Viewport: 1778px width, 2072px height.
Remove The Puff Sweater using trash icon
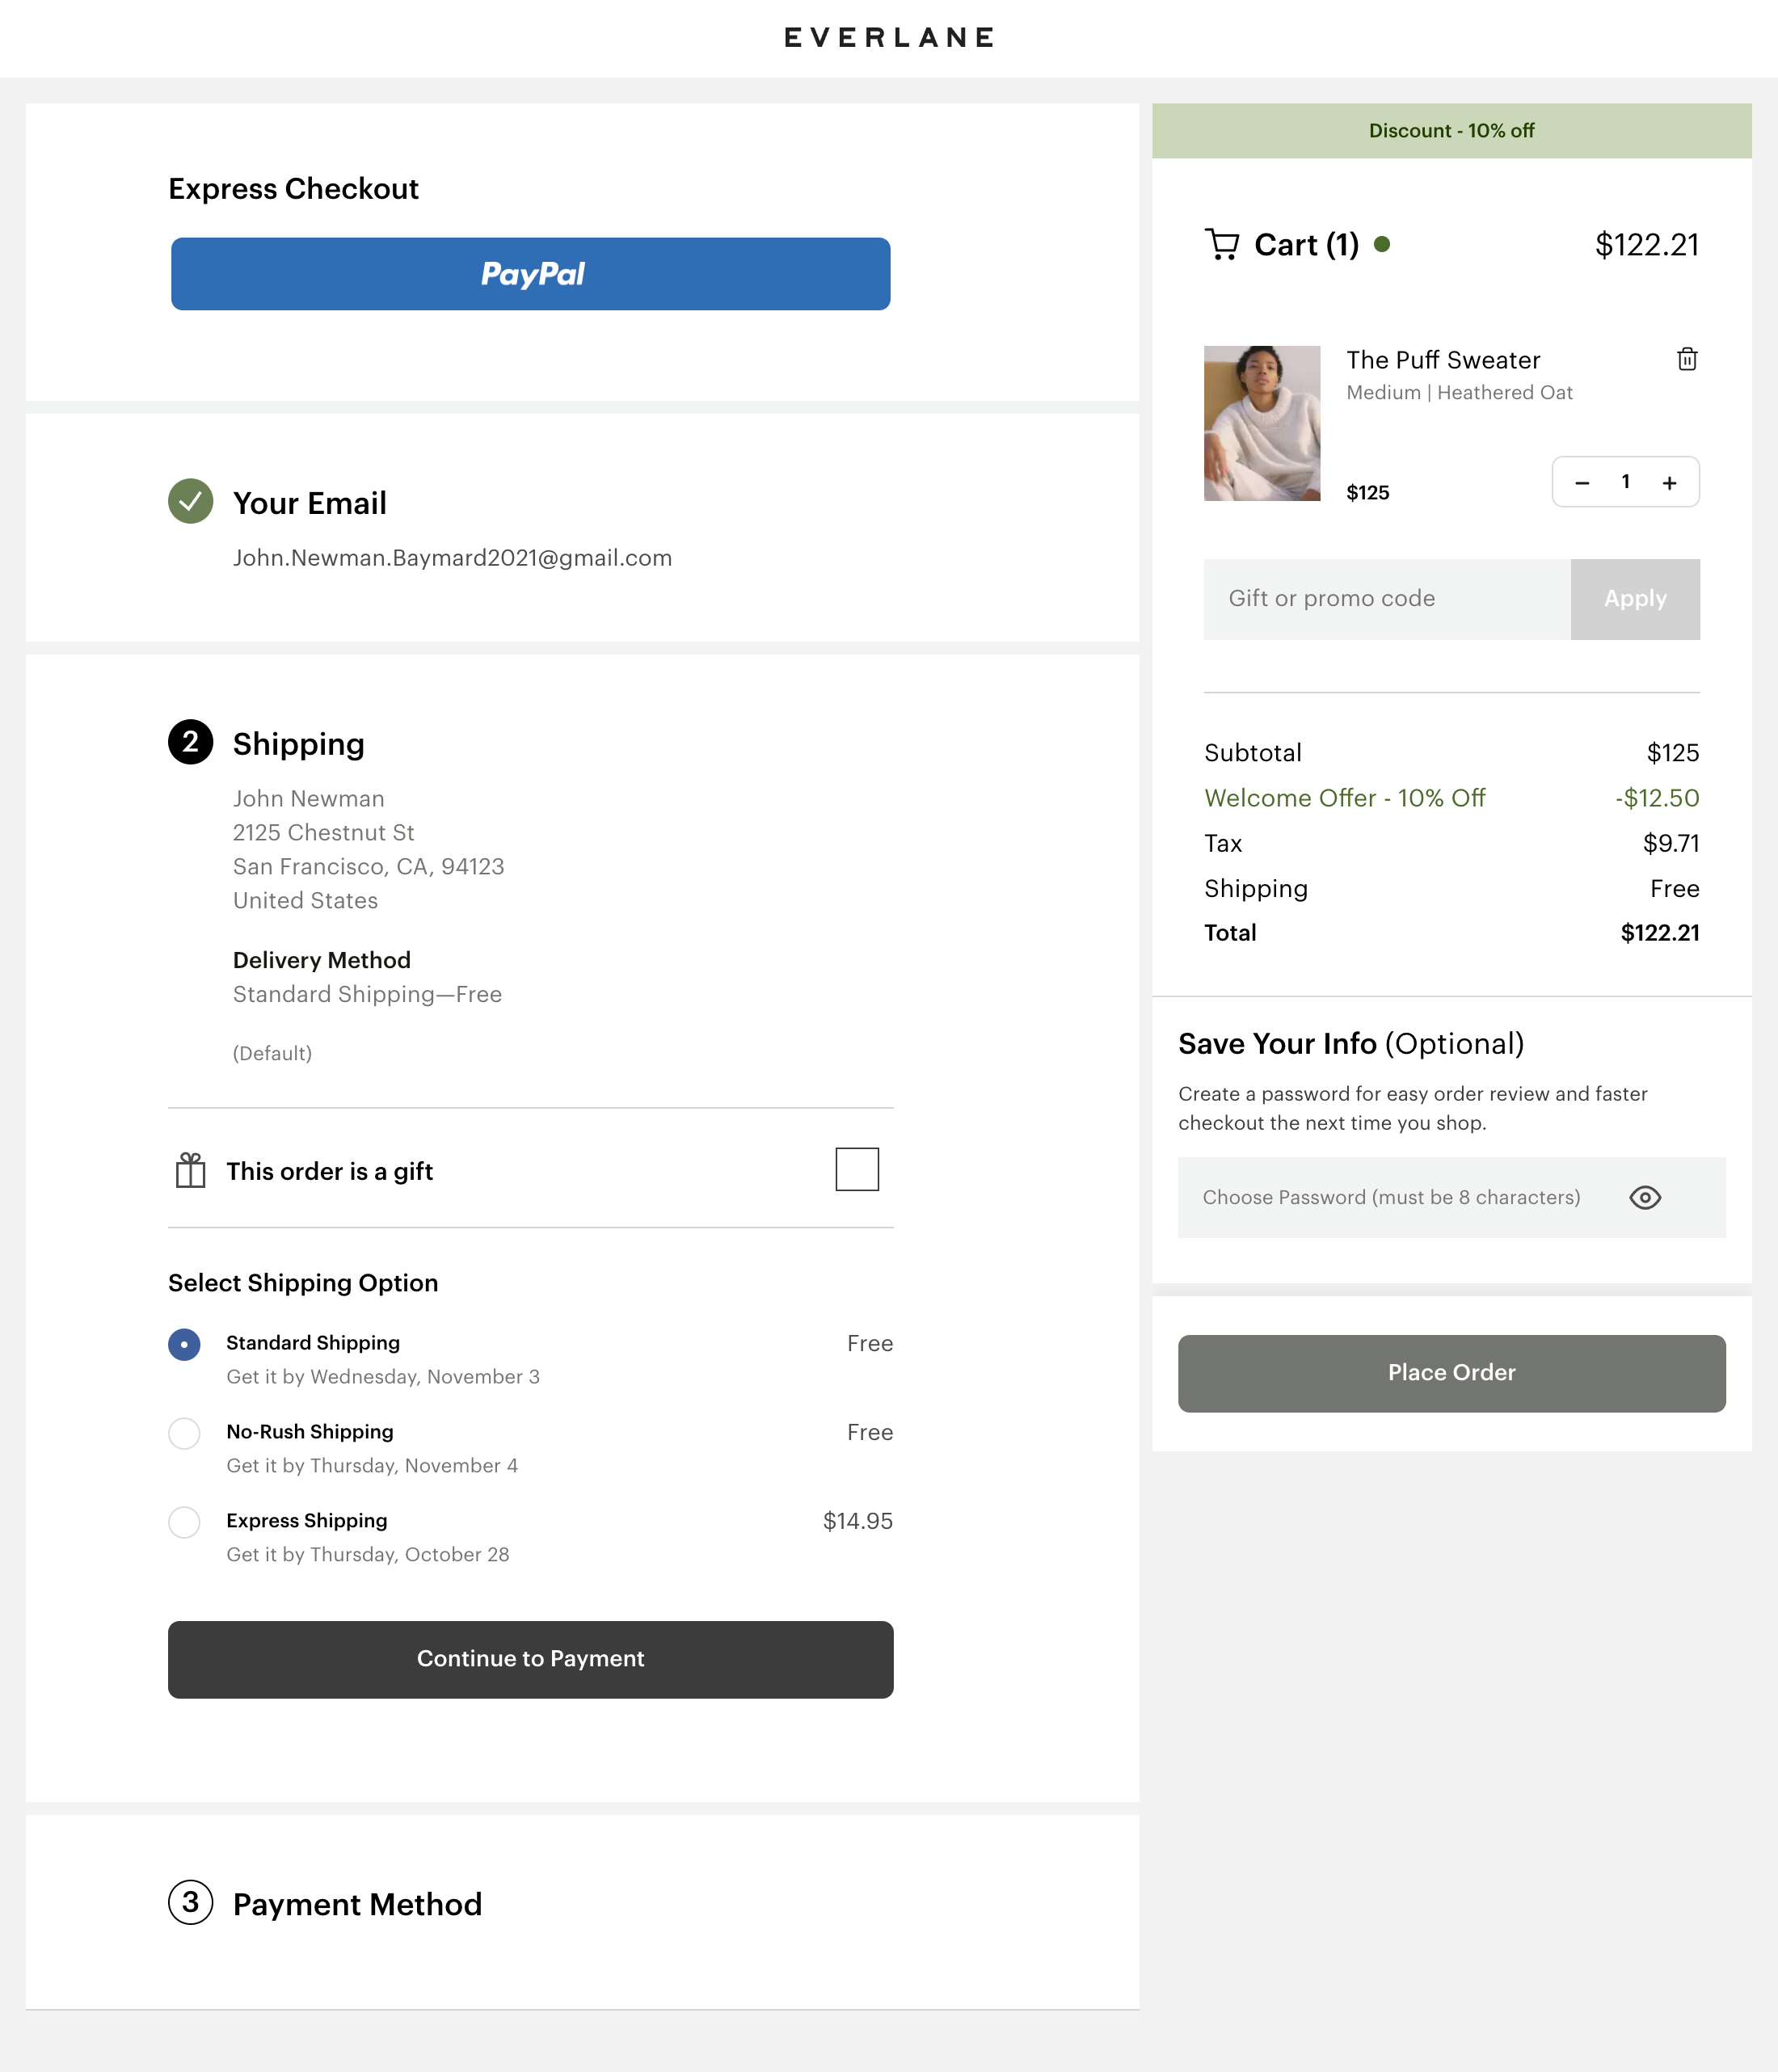point(1686,359)
